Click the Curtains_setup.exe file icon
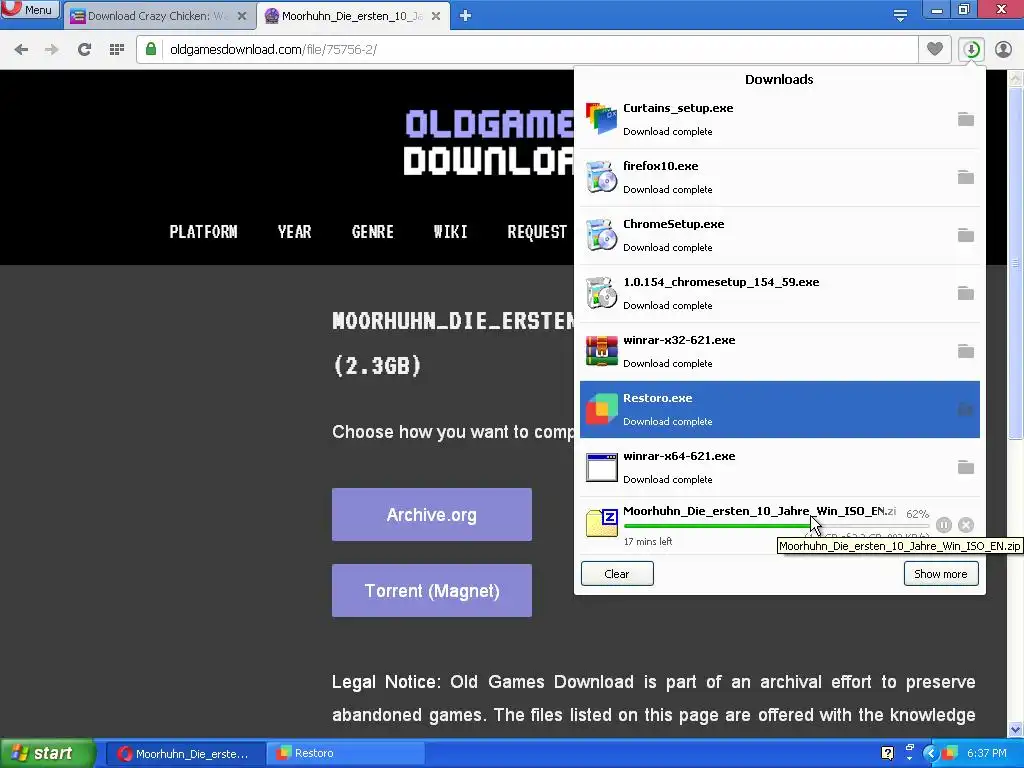The width and height of the screenshot is (1024, 768). (x=601, y=119)
